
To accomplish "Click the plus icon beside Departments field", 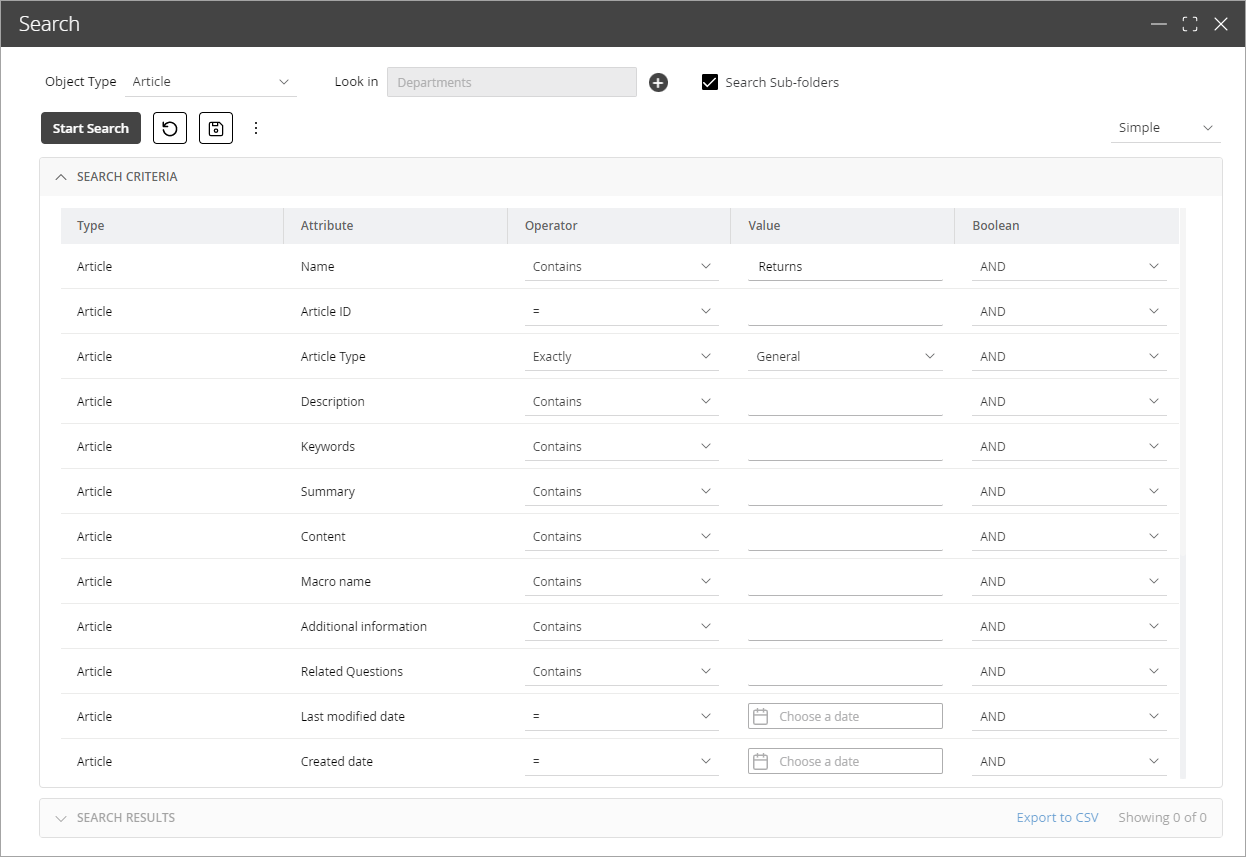I will point(658,82).
